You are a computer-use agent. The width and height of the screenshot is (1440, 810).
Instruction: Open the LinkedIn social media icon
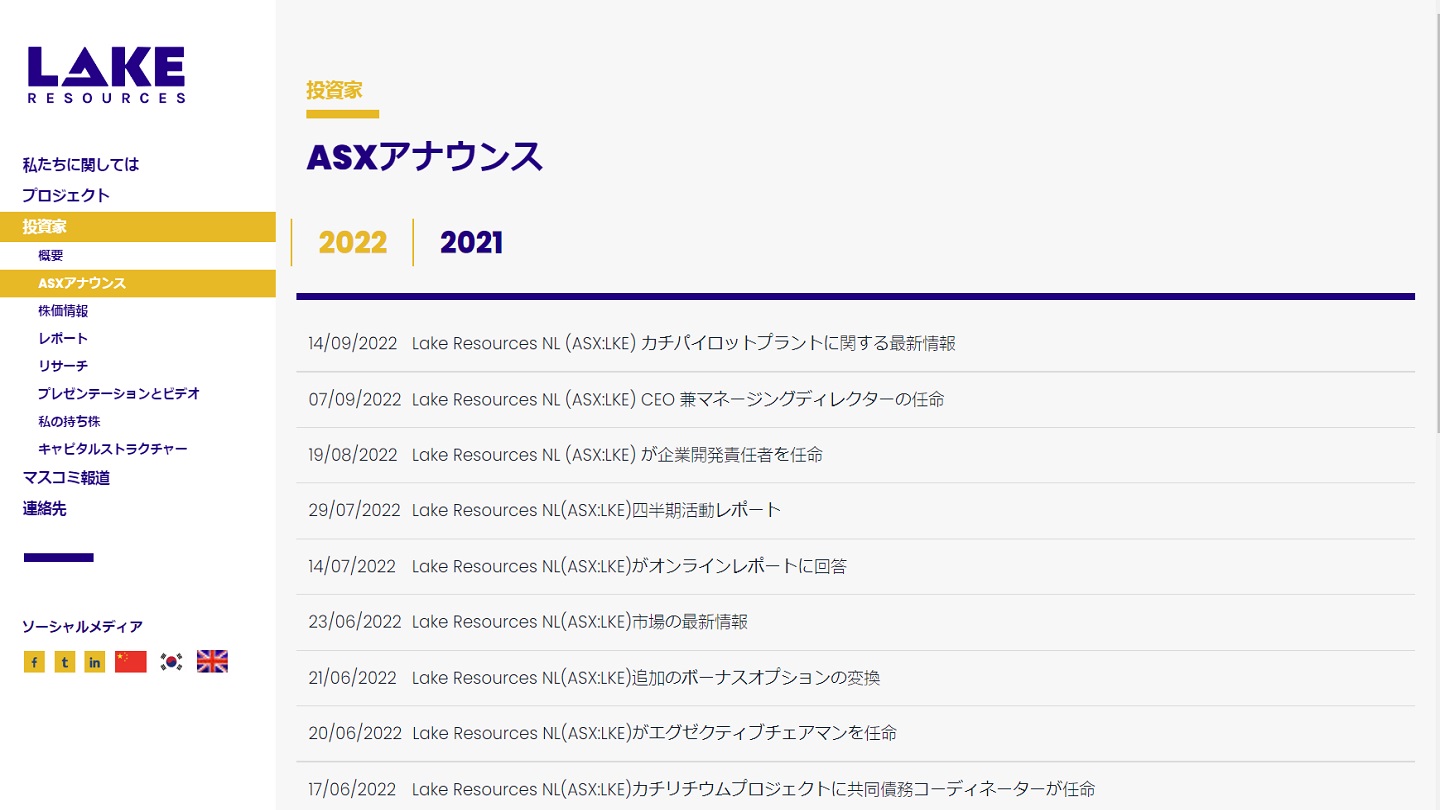pyautogui.click(x=95, y=662)
